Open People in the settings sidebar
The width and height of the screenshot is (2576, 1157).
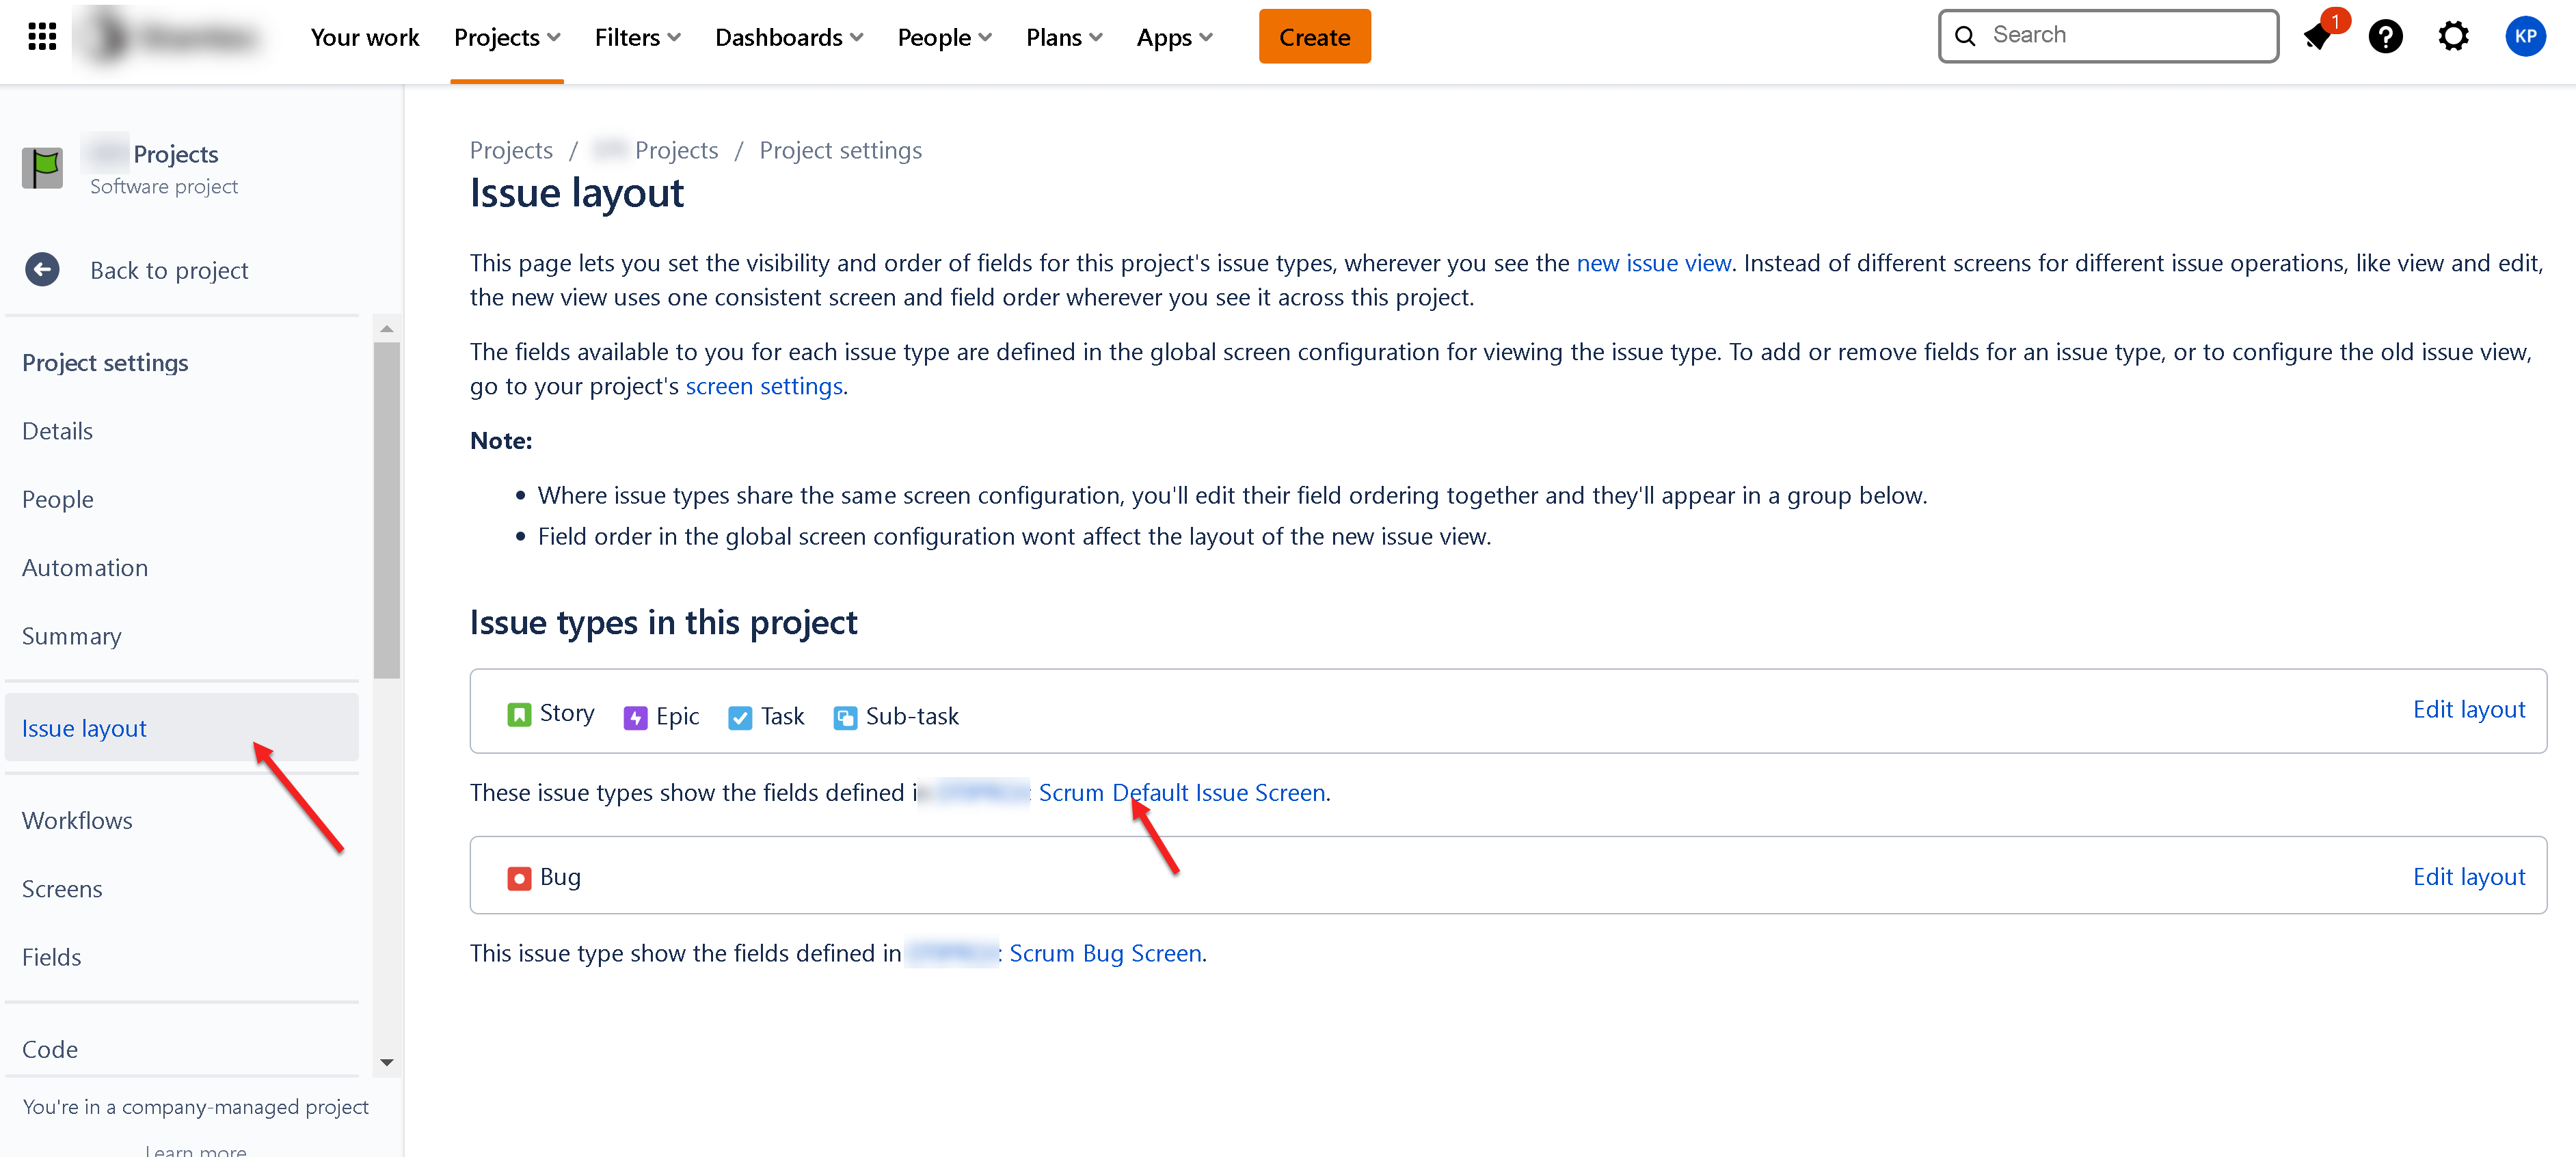point(58,499)
